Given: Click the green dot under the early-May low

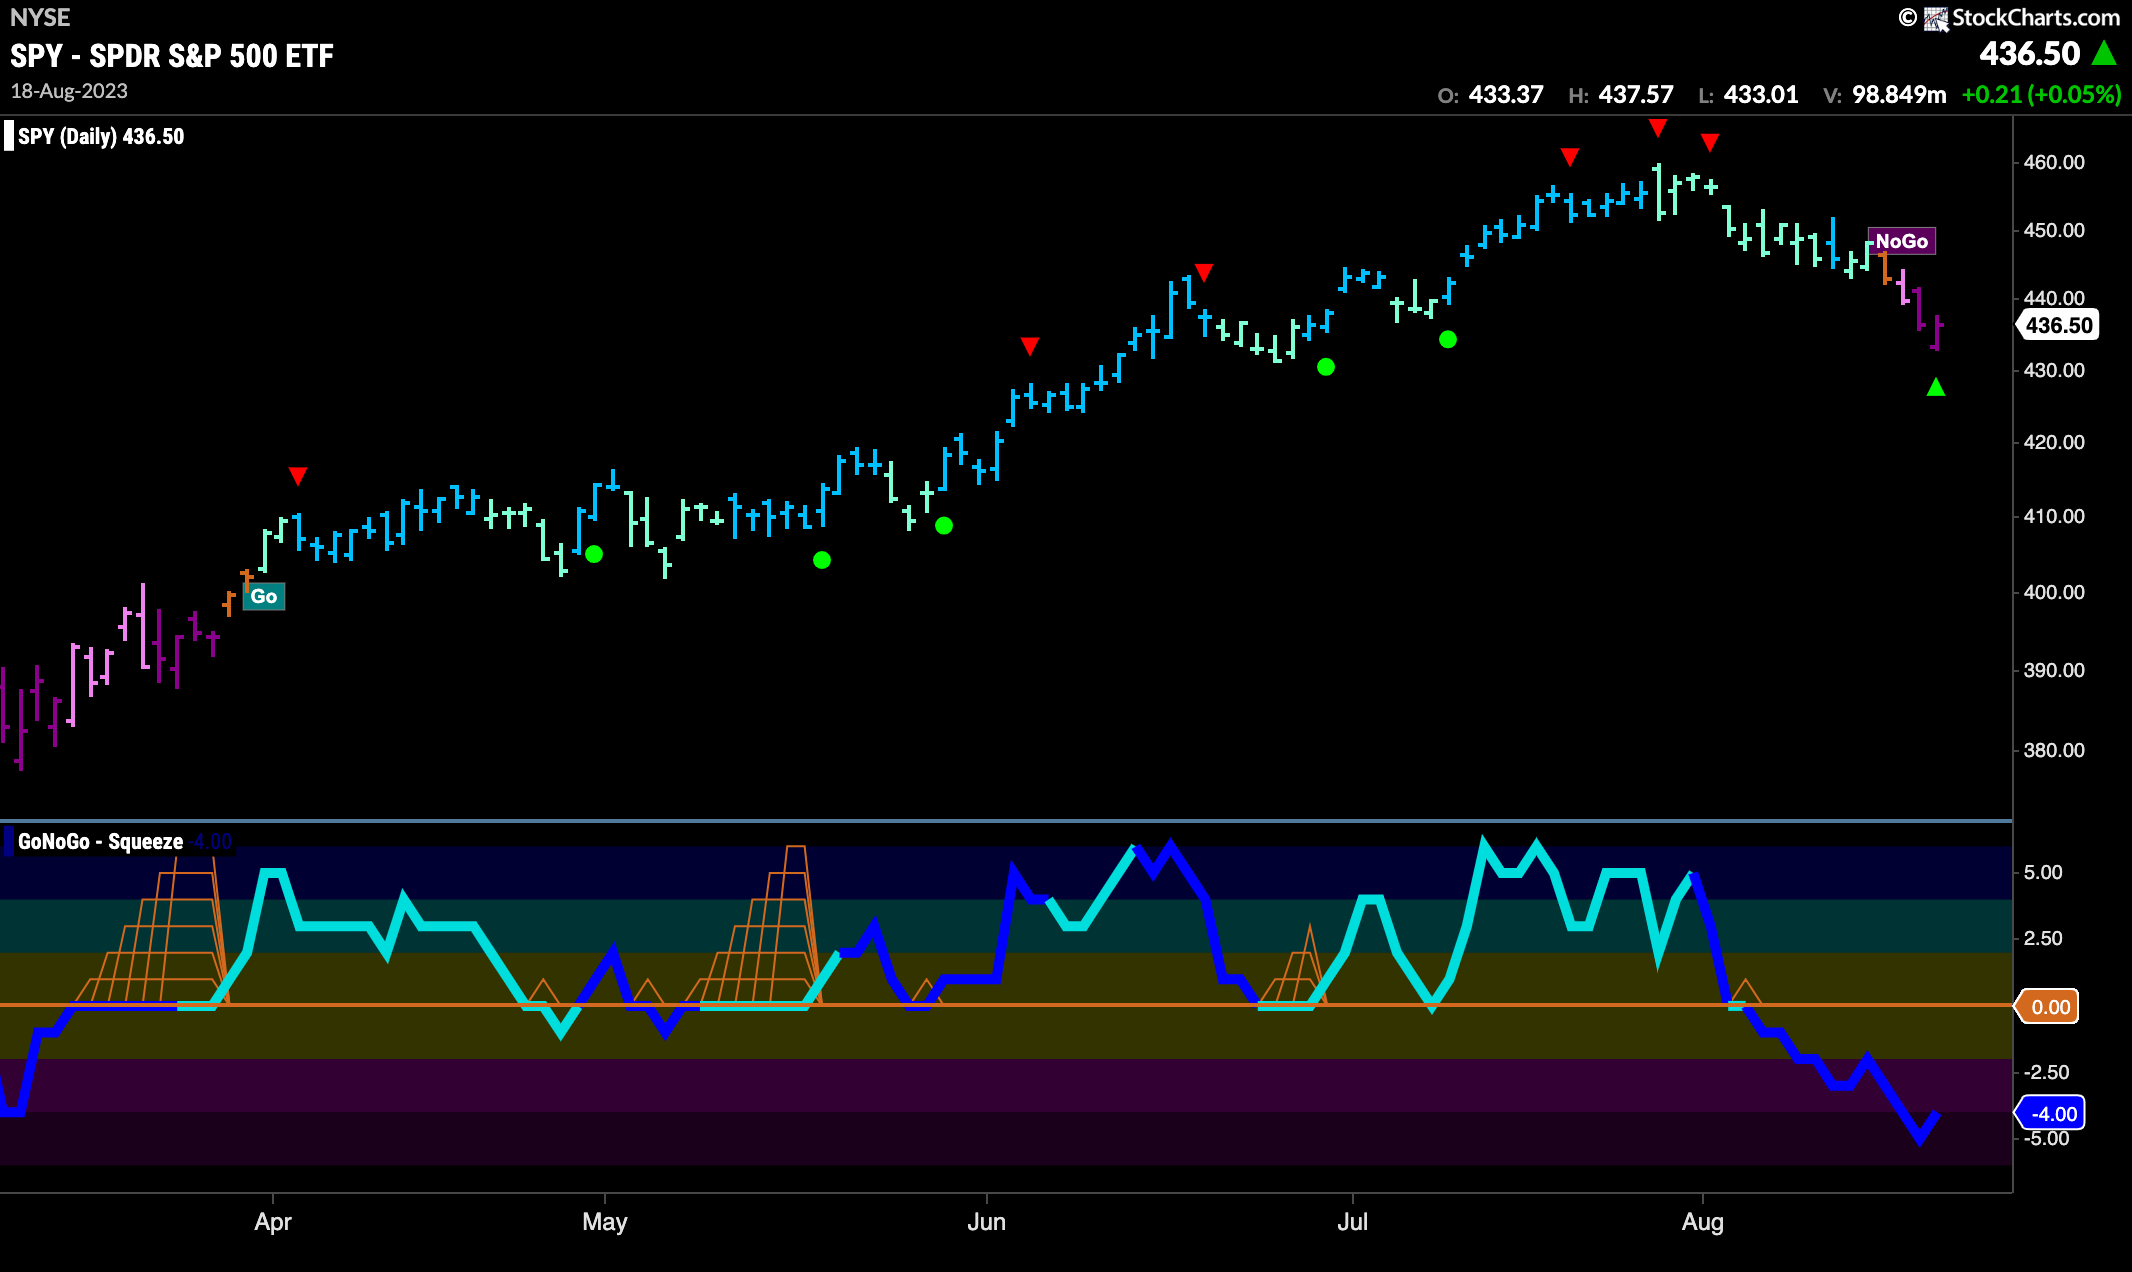Looking at the screenshot, I should (594, 554).
